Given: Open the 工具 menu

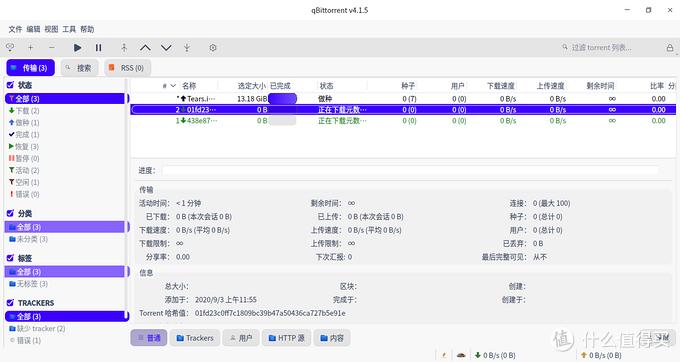Looking at the screenshot, I should (69, 29).
